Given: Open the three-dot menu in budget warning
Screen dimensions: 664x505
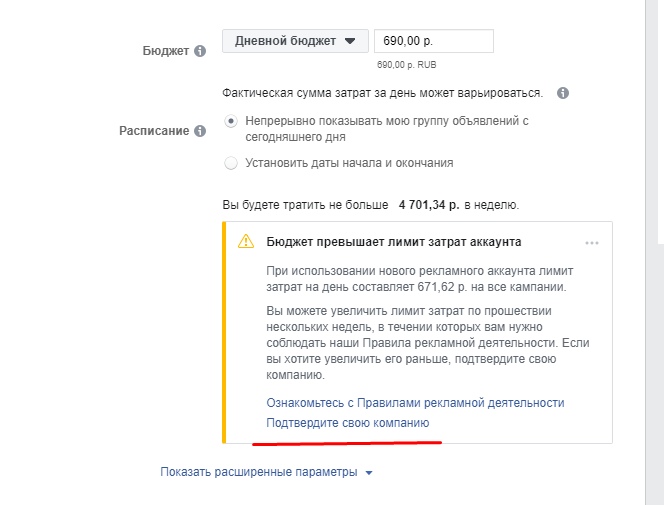Looking at the screenshot, I should (592, 243).
